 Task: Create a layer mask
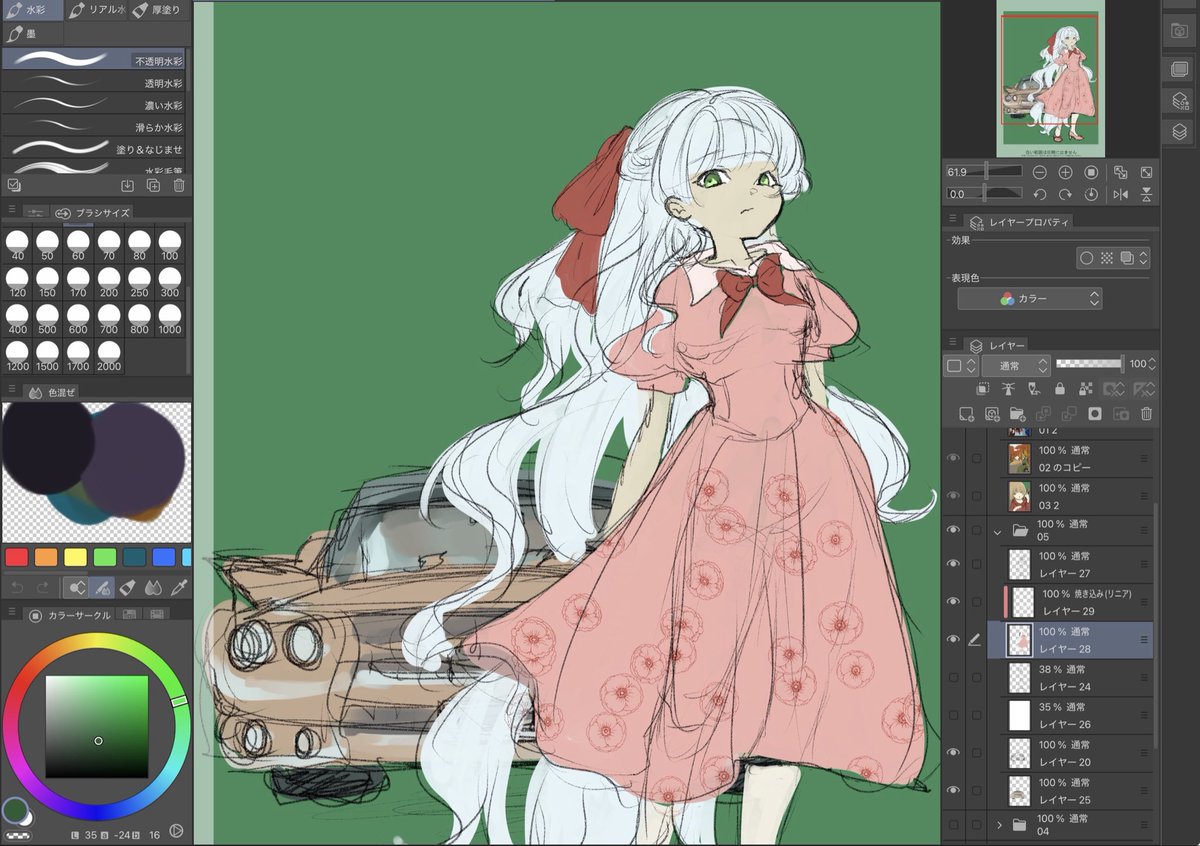[x=1095, y=413]
